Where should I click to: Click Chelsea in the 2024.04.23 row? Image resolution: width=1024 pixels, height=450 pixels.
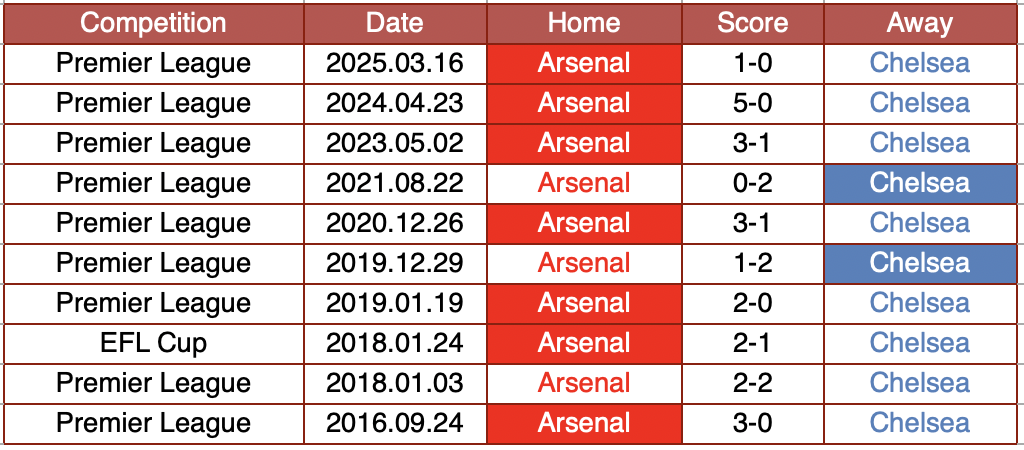(x=919, y=103)
